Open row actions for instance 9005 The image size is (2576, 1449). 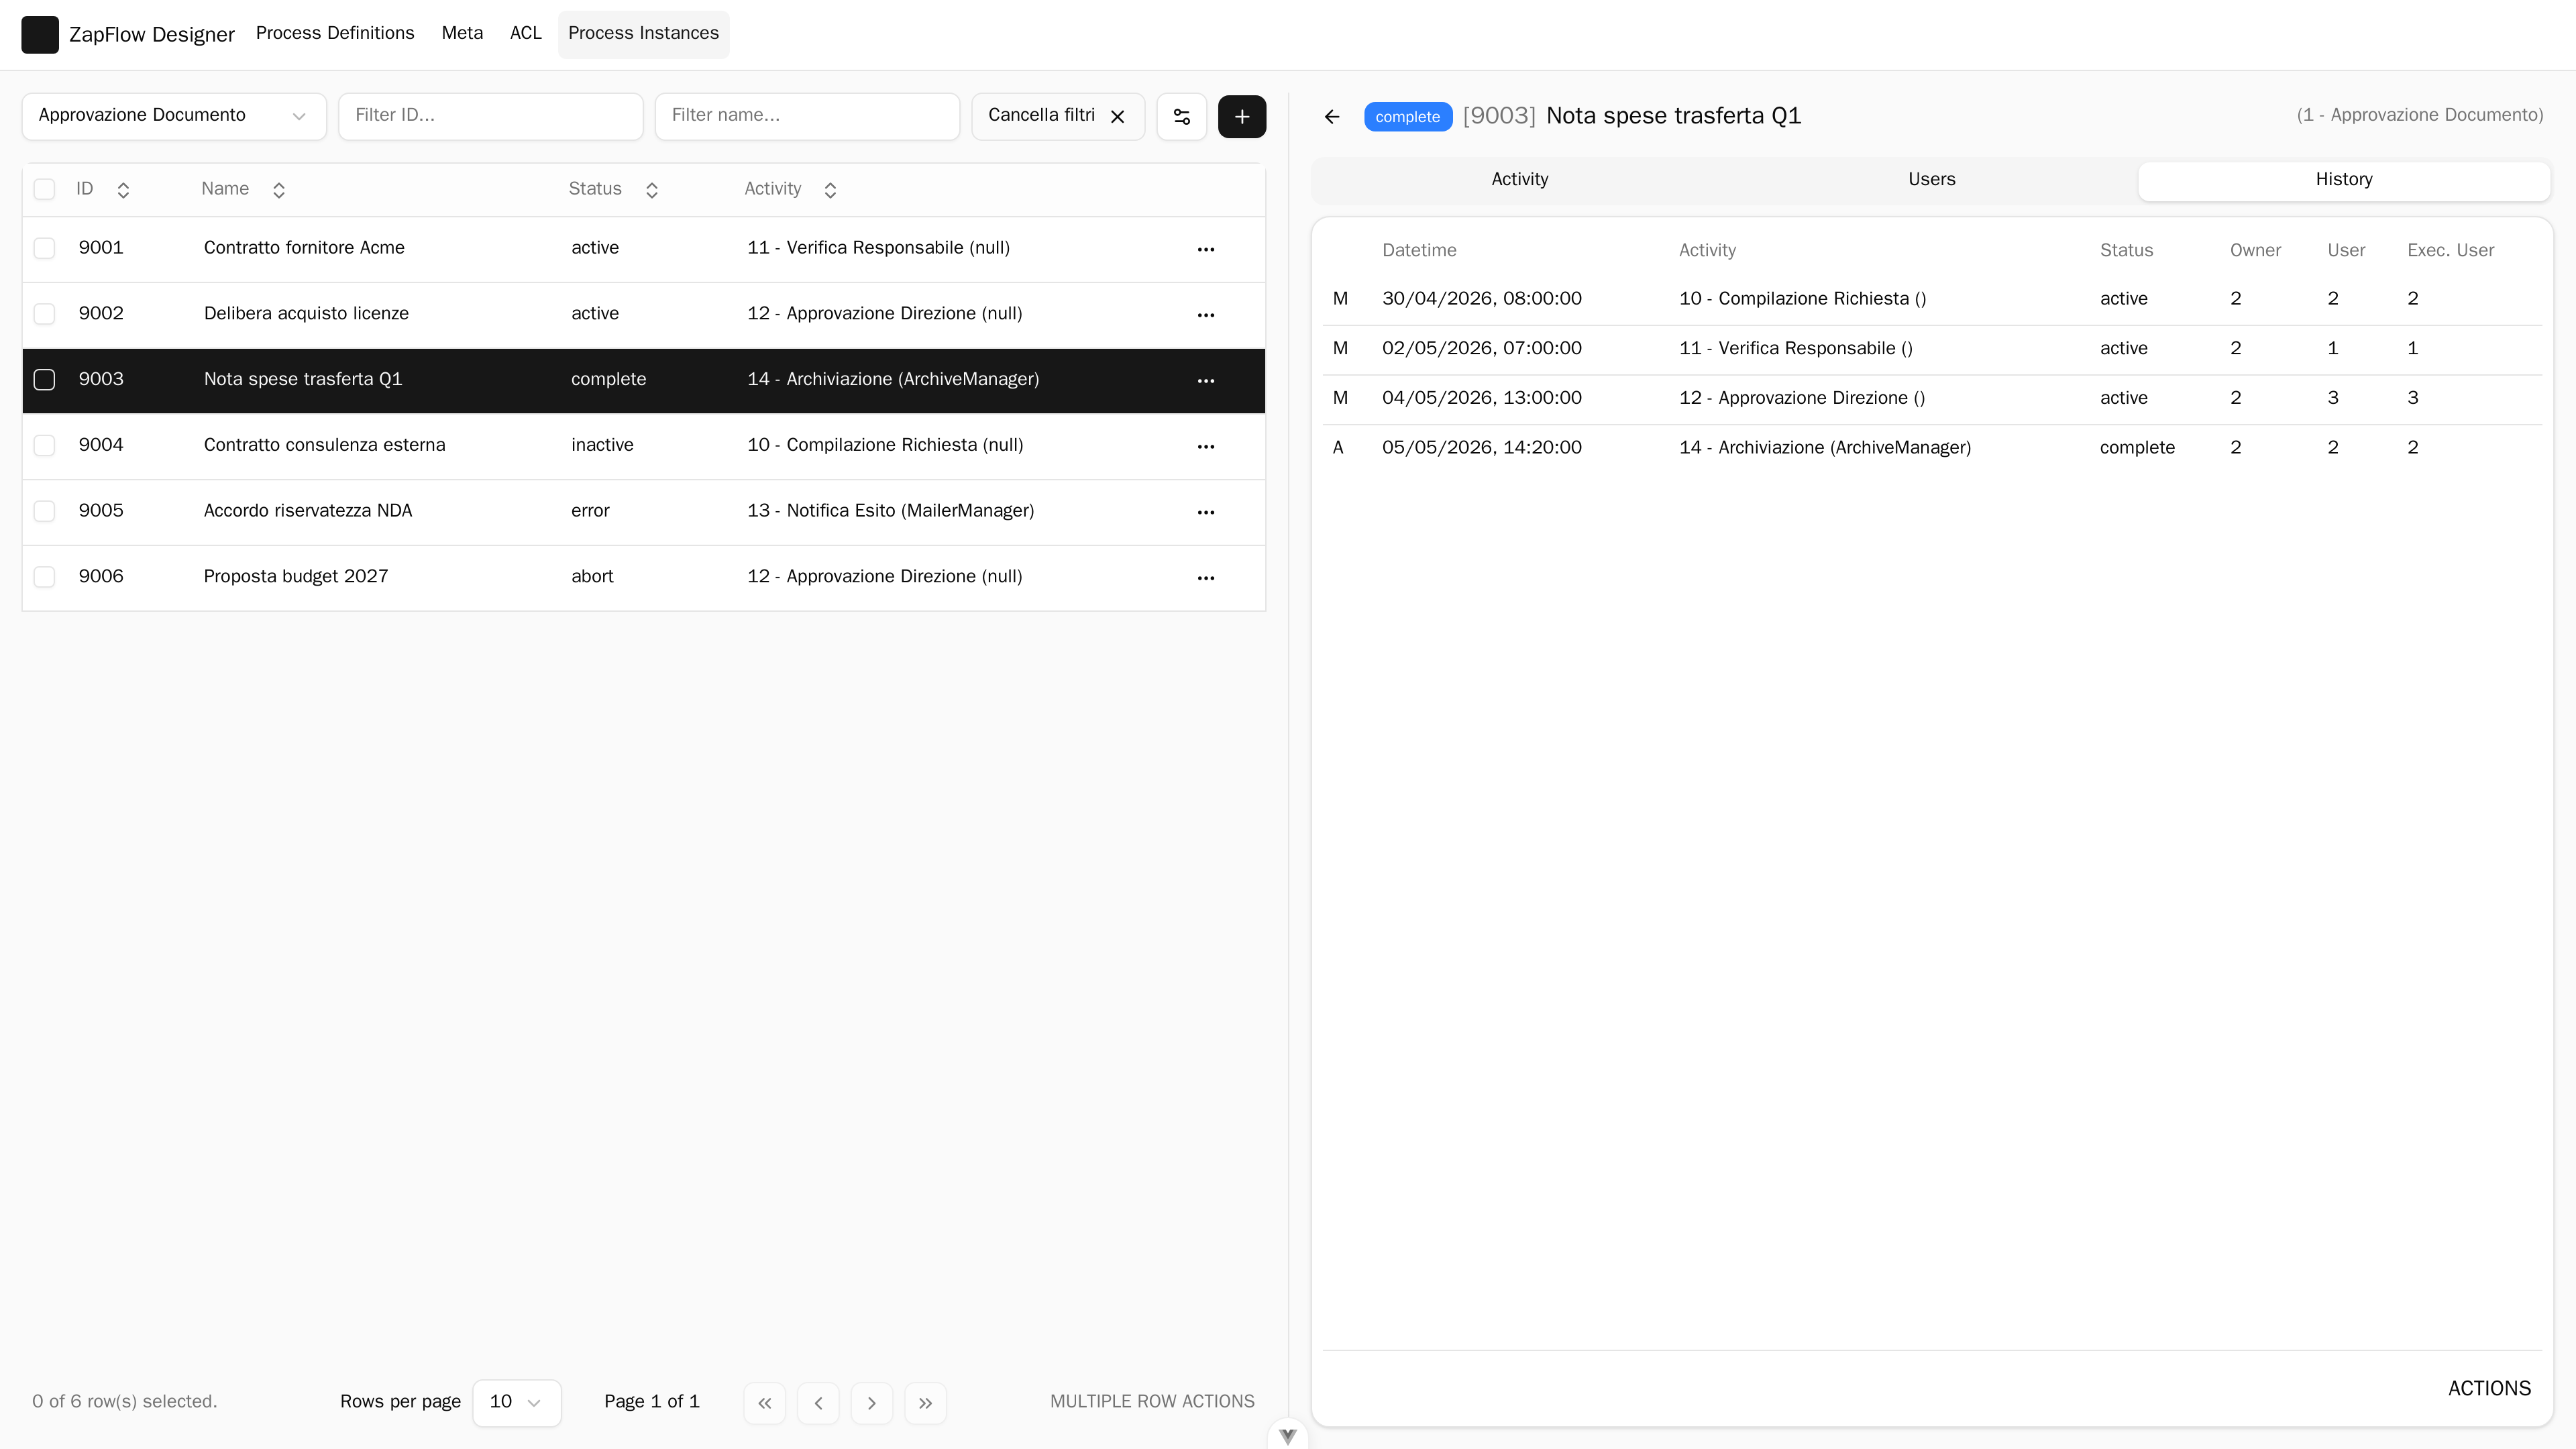pyautogui.click(x=1206, y=512)
